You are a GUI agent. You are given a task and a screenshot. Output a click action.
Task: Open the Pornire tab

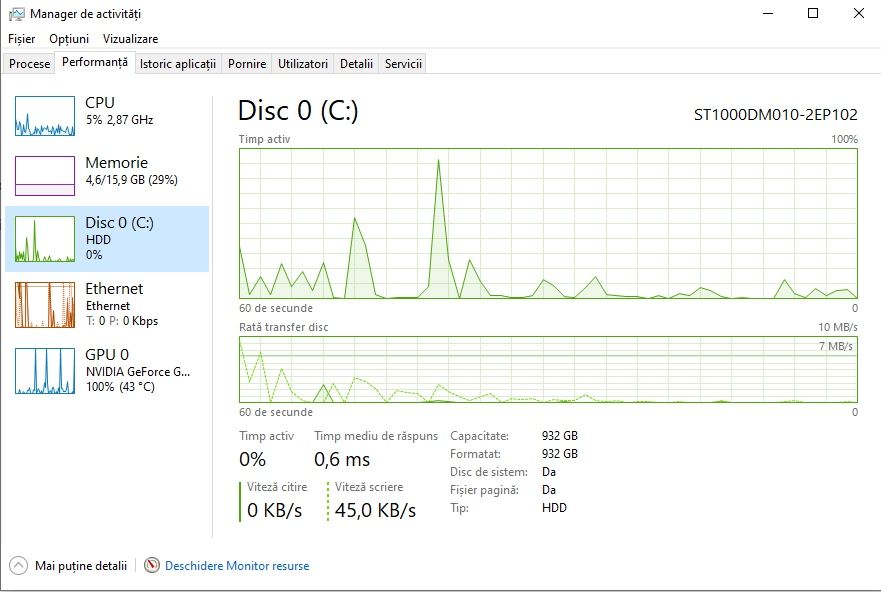coord(247,64)
